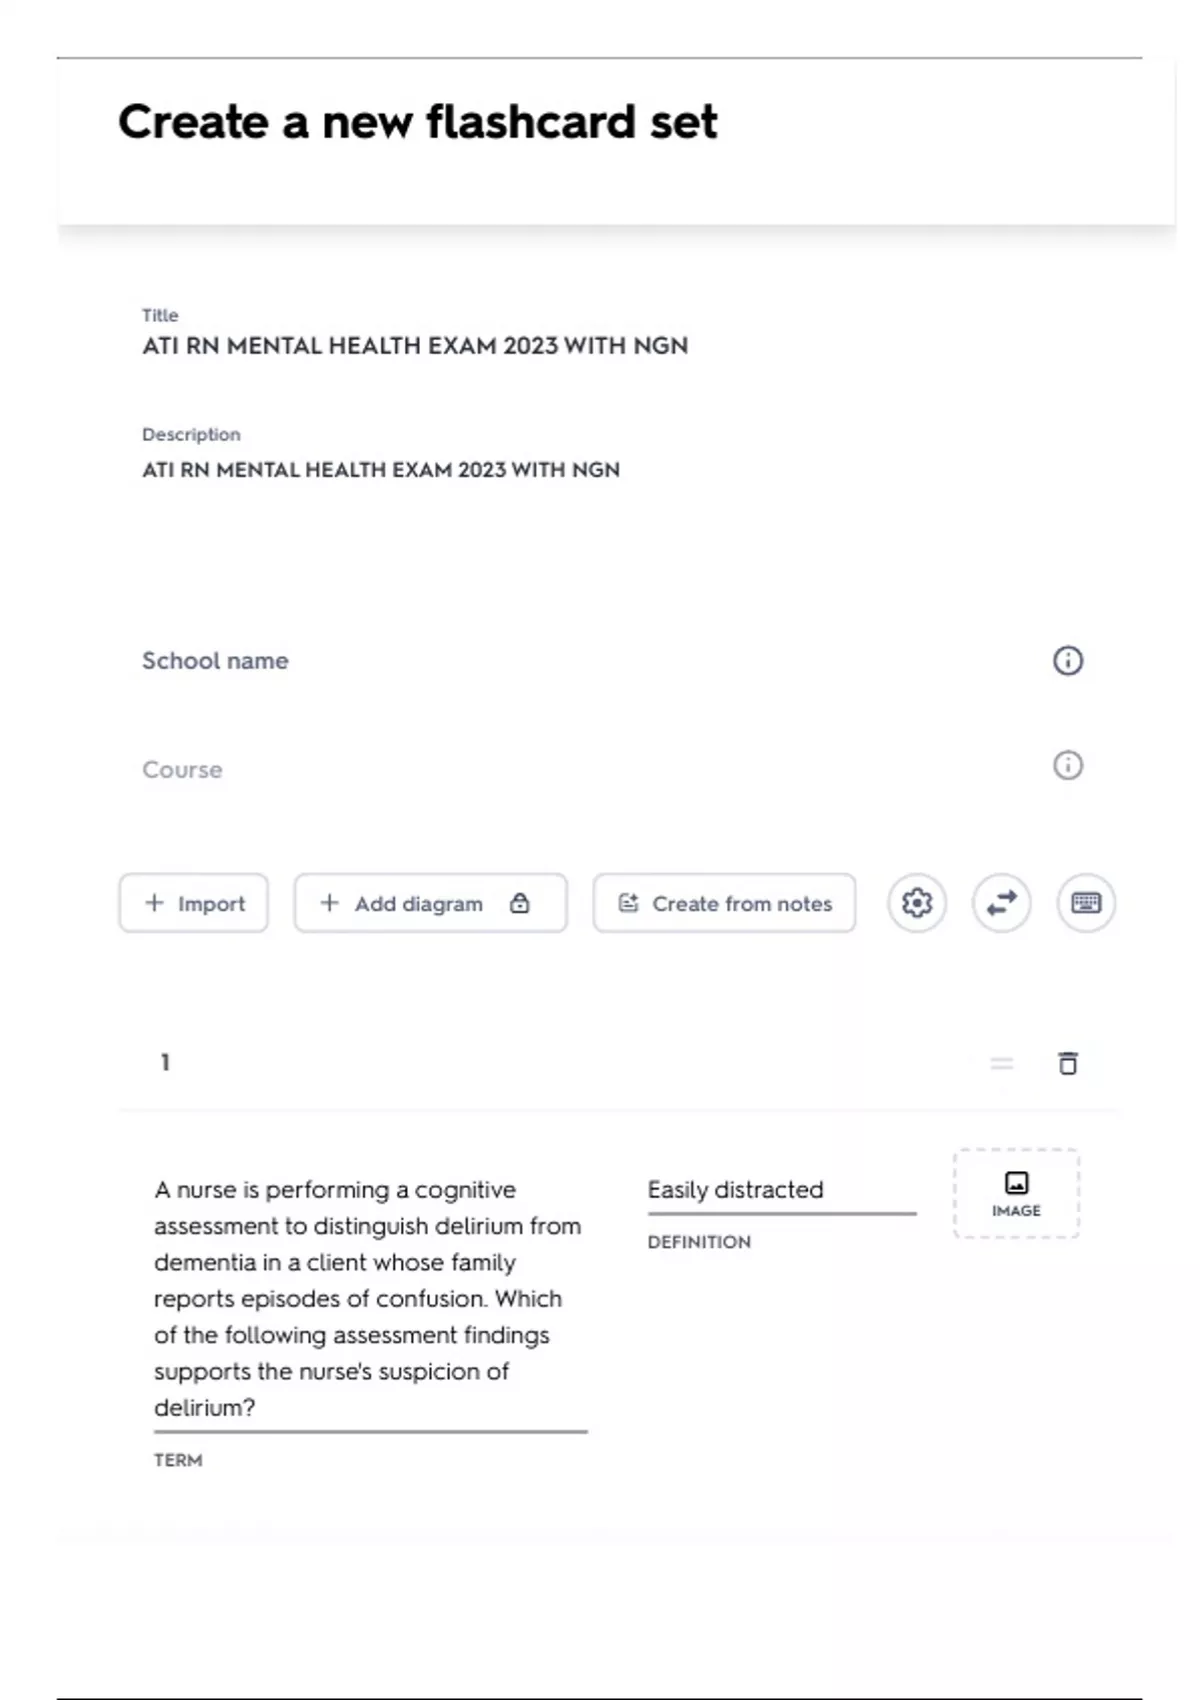
Task: Click Create from notes button
Action: coord(741,903)
